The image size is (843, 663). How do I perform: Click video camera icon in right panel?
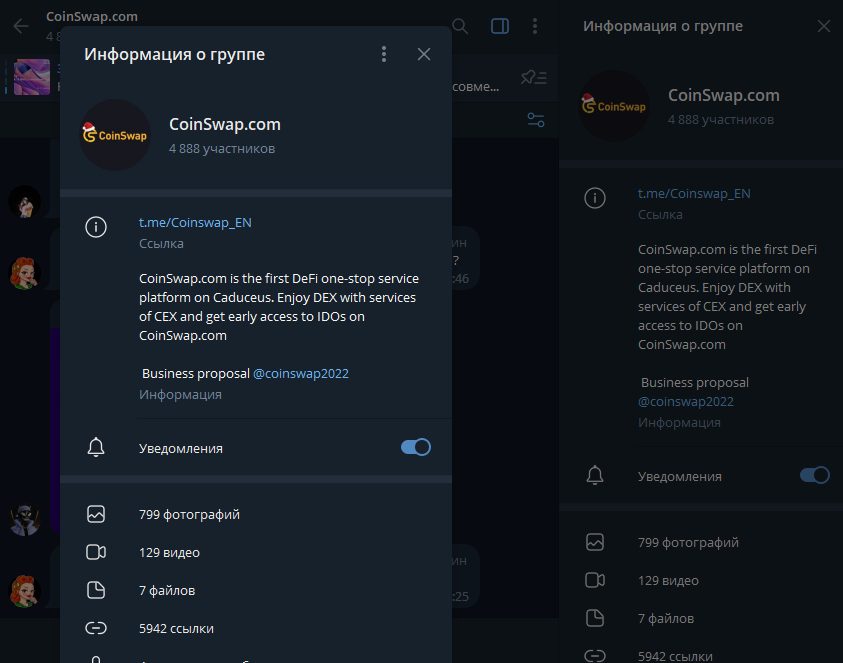click(595, 580)
